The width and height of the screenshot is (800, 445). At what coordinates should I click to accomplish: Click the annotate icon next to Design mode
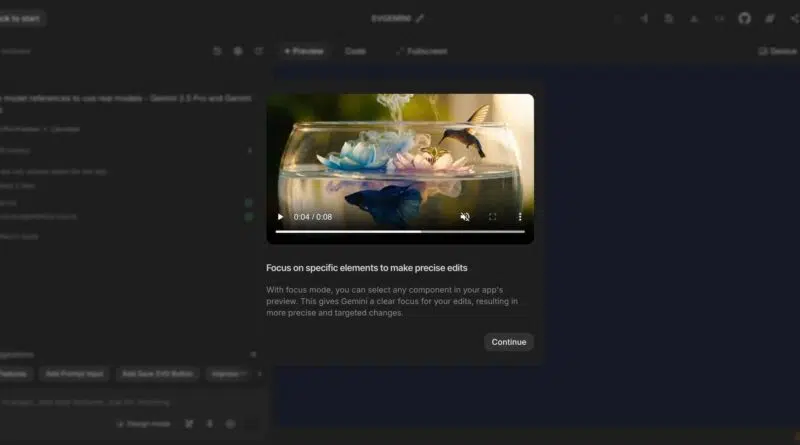coord(189,424)
